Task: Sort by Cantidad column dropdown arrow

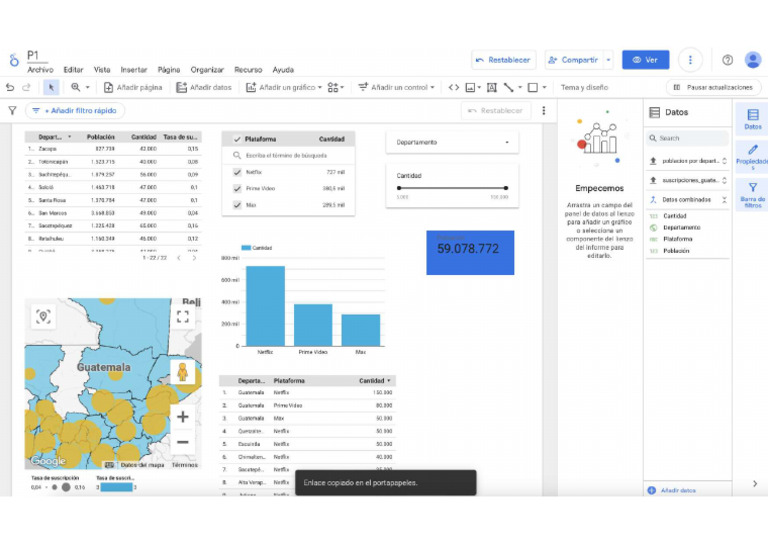Action: point(389,380)
